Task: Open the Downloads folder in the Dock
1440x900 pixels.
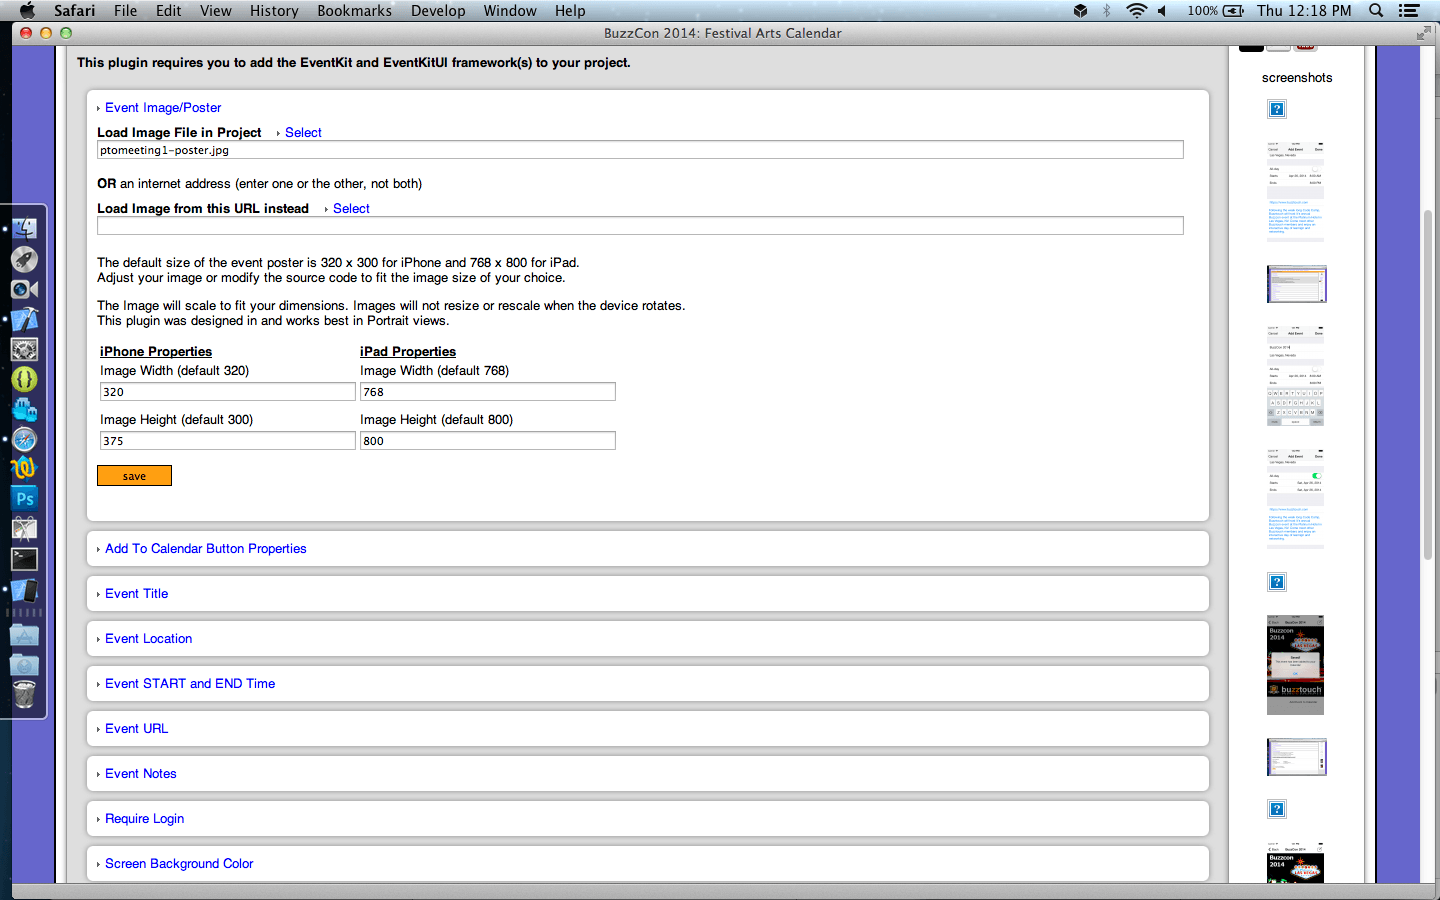Action: pos(24,664)
